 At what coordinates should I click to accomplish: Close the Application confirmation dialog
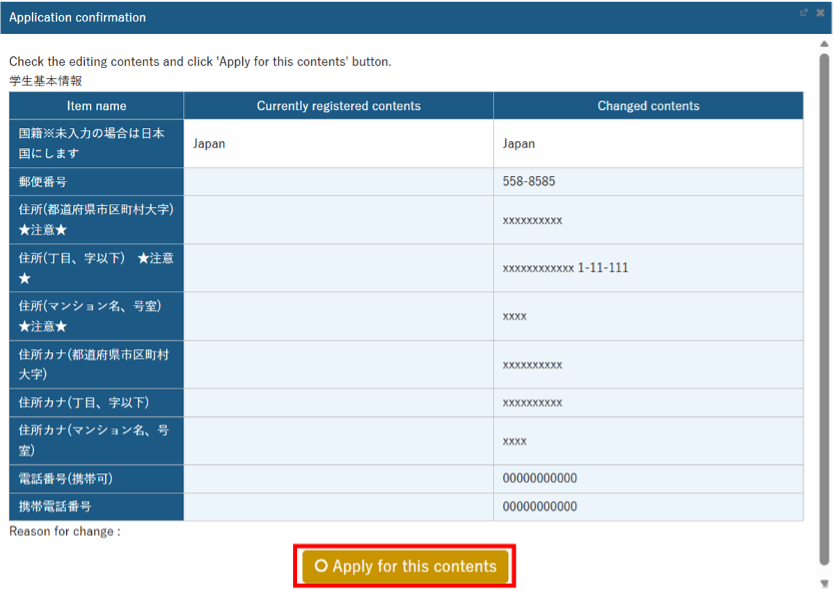(820, 13)
